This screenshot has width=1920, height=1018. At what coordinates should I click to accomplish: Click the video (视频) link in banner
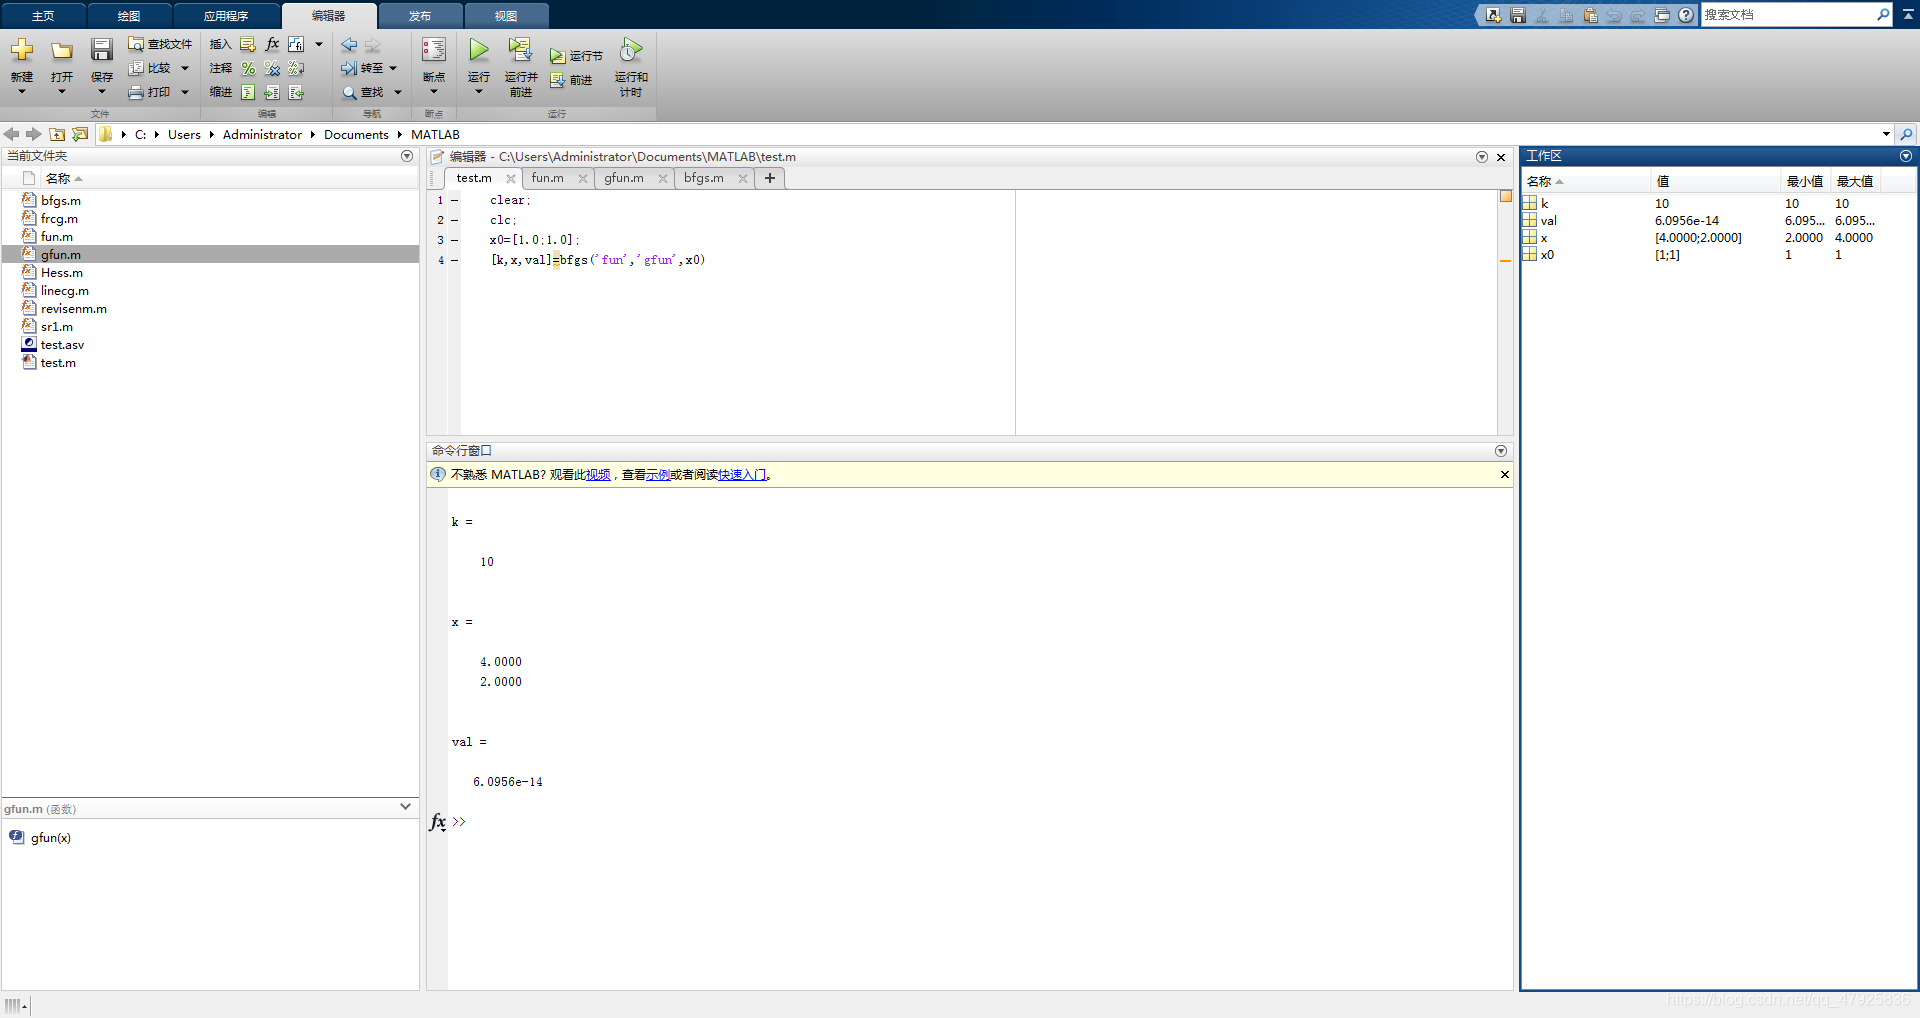(598, 475)
